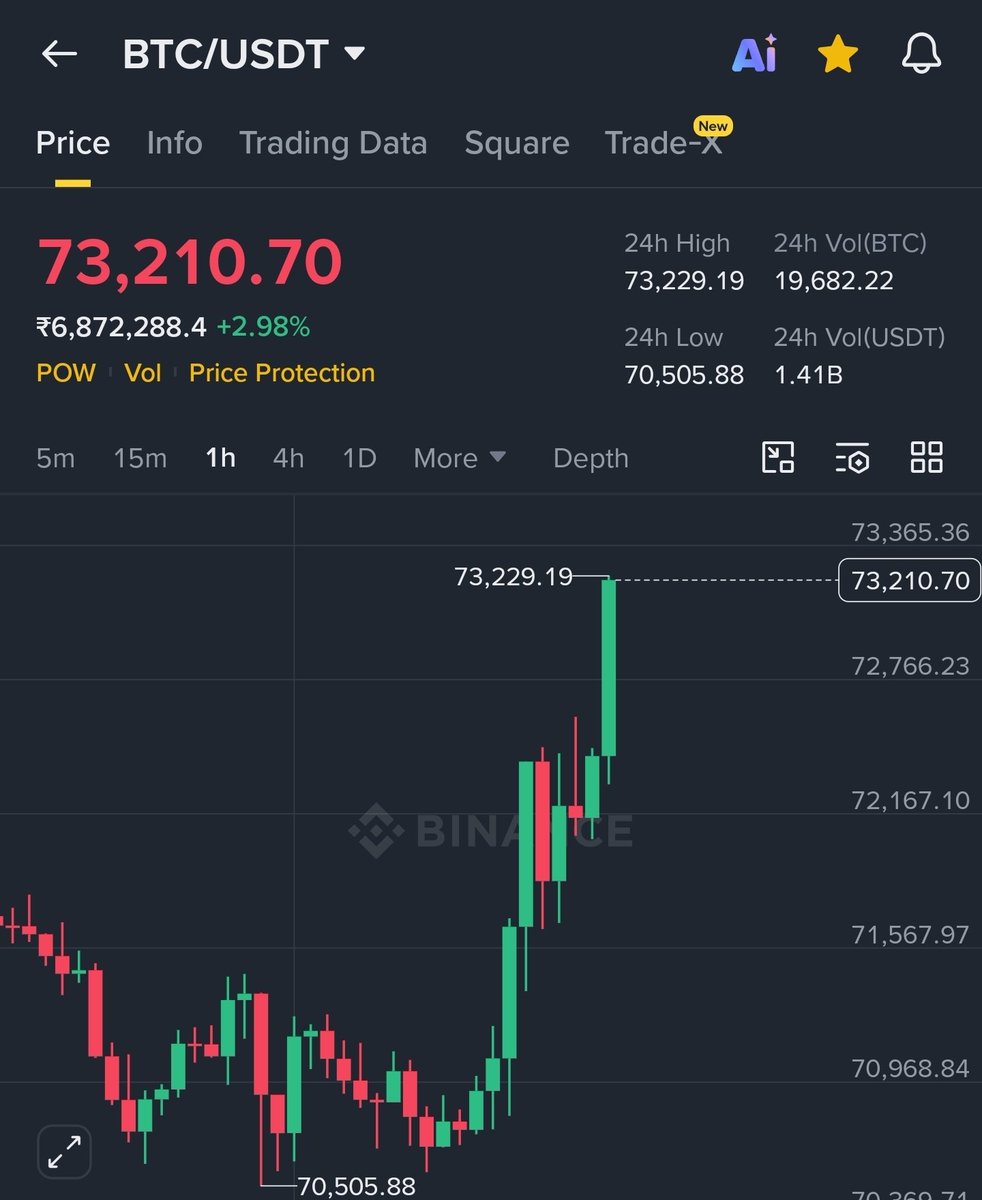
Task: Switch to the Trading Data tab
Action: 333,143
